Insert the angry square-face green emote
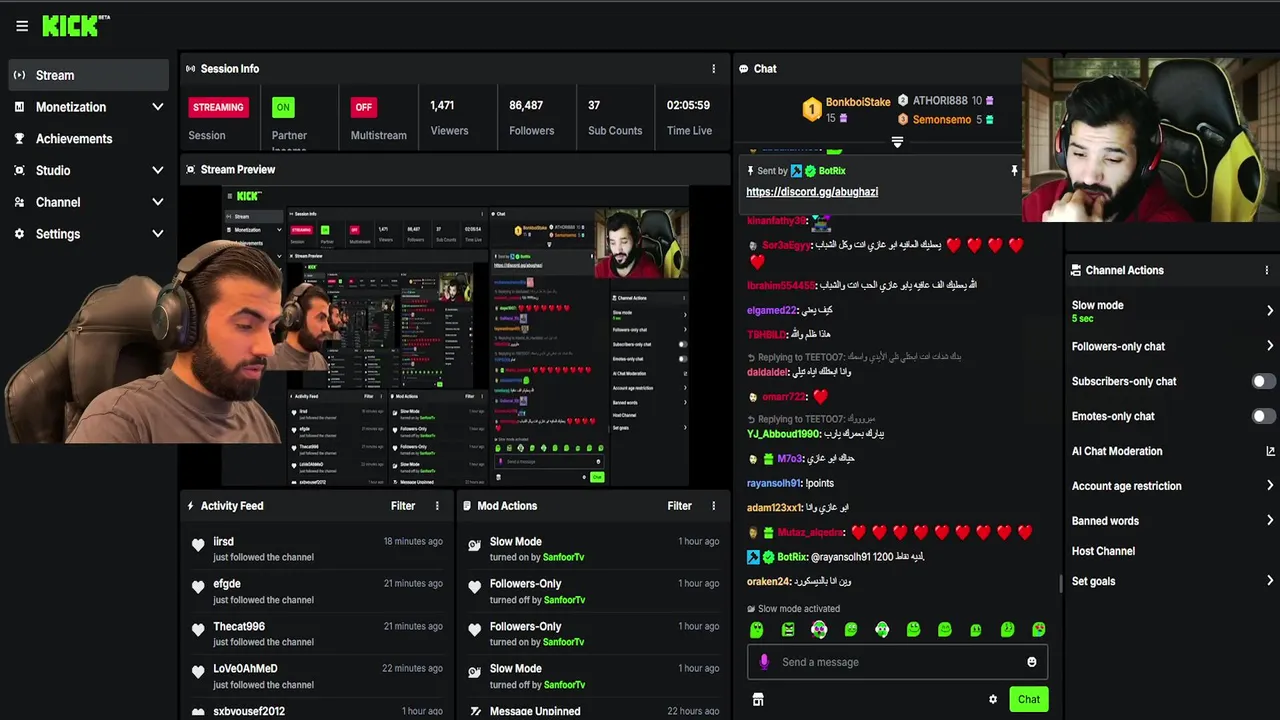Screen dimensions: 1280x720 coord(788,629)
